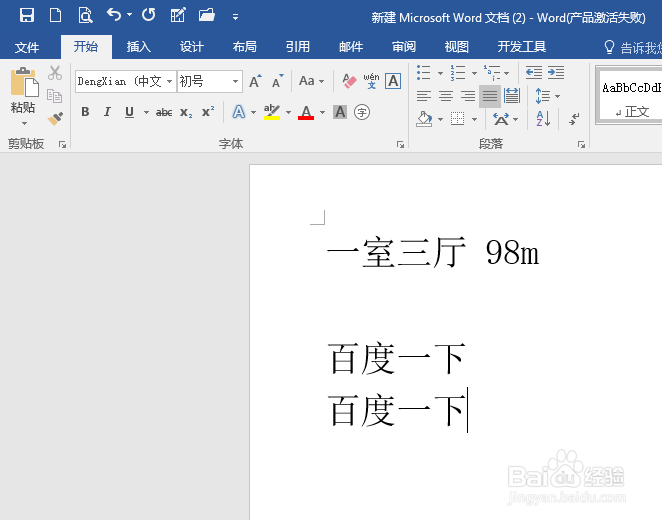Apply numbered list formatting
This screenshot has height=520, width=662.
[x=458, y=73]
